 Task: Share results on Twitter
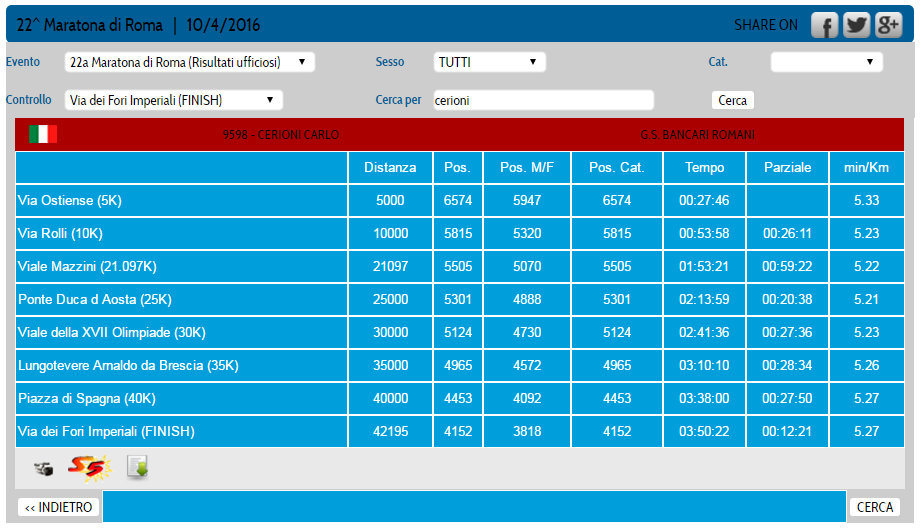[856, 26]
